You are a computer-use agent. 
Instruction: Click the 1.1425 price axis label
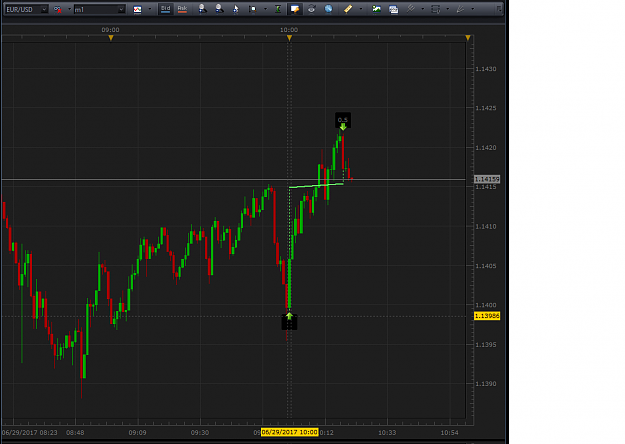(x=486, y=108)
